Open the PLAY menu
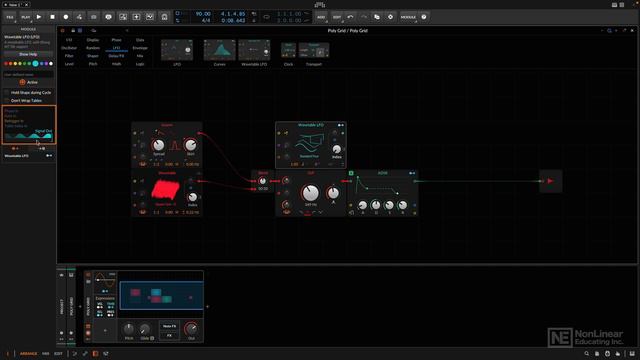This screenshot has width=640, height=360. click(x=25, y=17)
